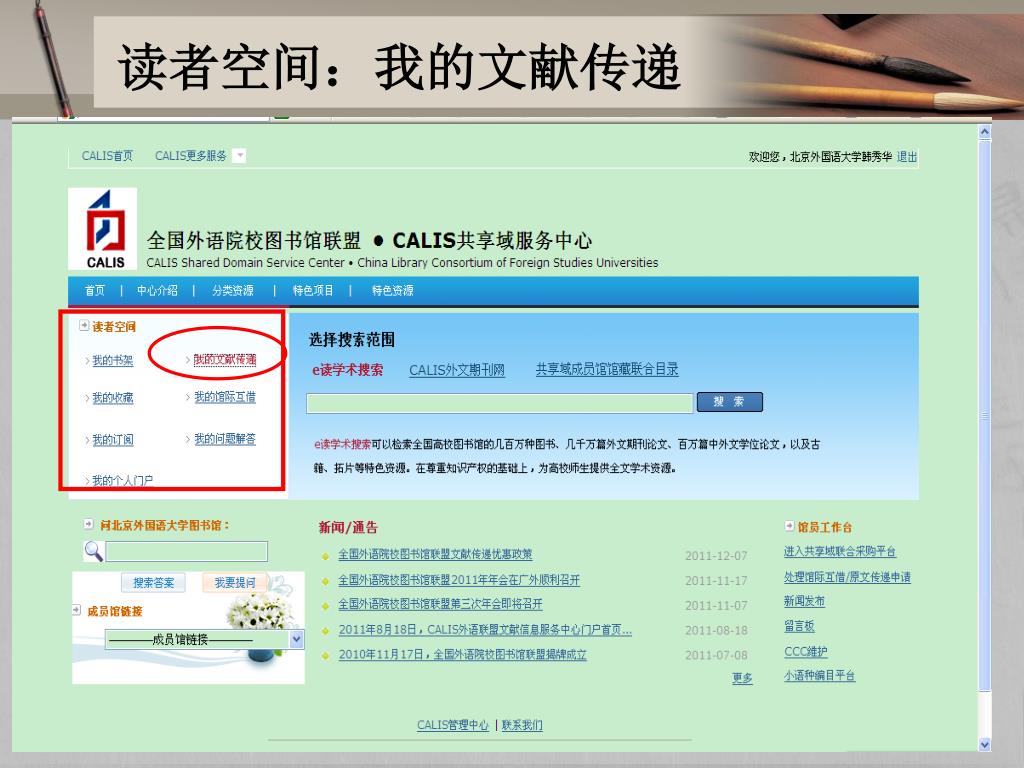
Task: Select the e读学术搜索 search scope
Action: 347,370
